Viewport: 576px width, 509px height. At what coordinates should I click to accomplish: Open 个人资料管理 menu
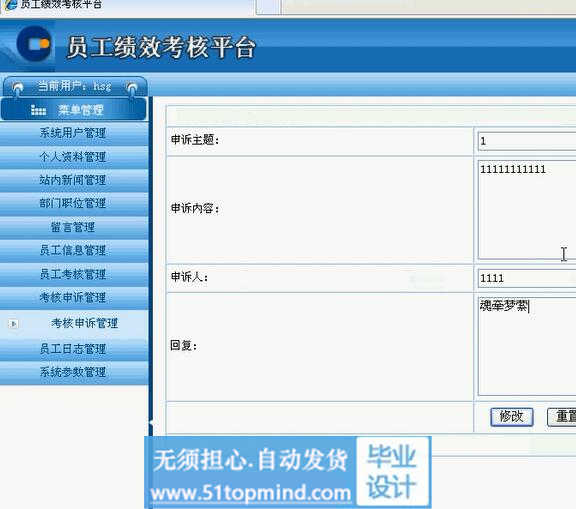coord(73,157)
